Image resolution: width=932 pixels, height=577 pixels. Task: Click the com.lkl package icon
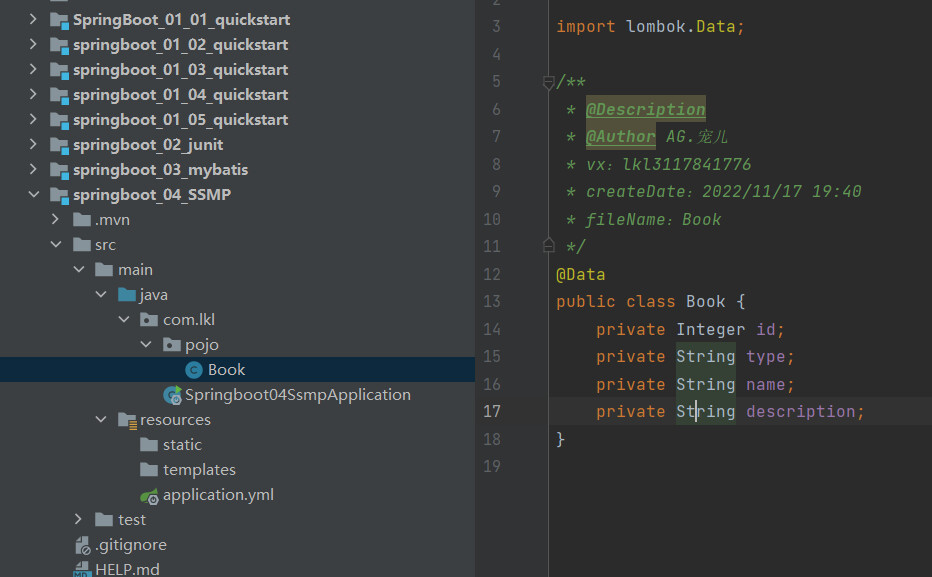pyautogui.click(x=149, y=320)
